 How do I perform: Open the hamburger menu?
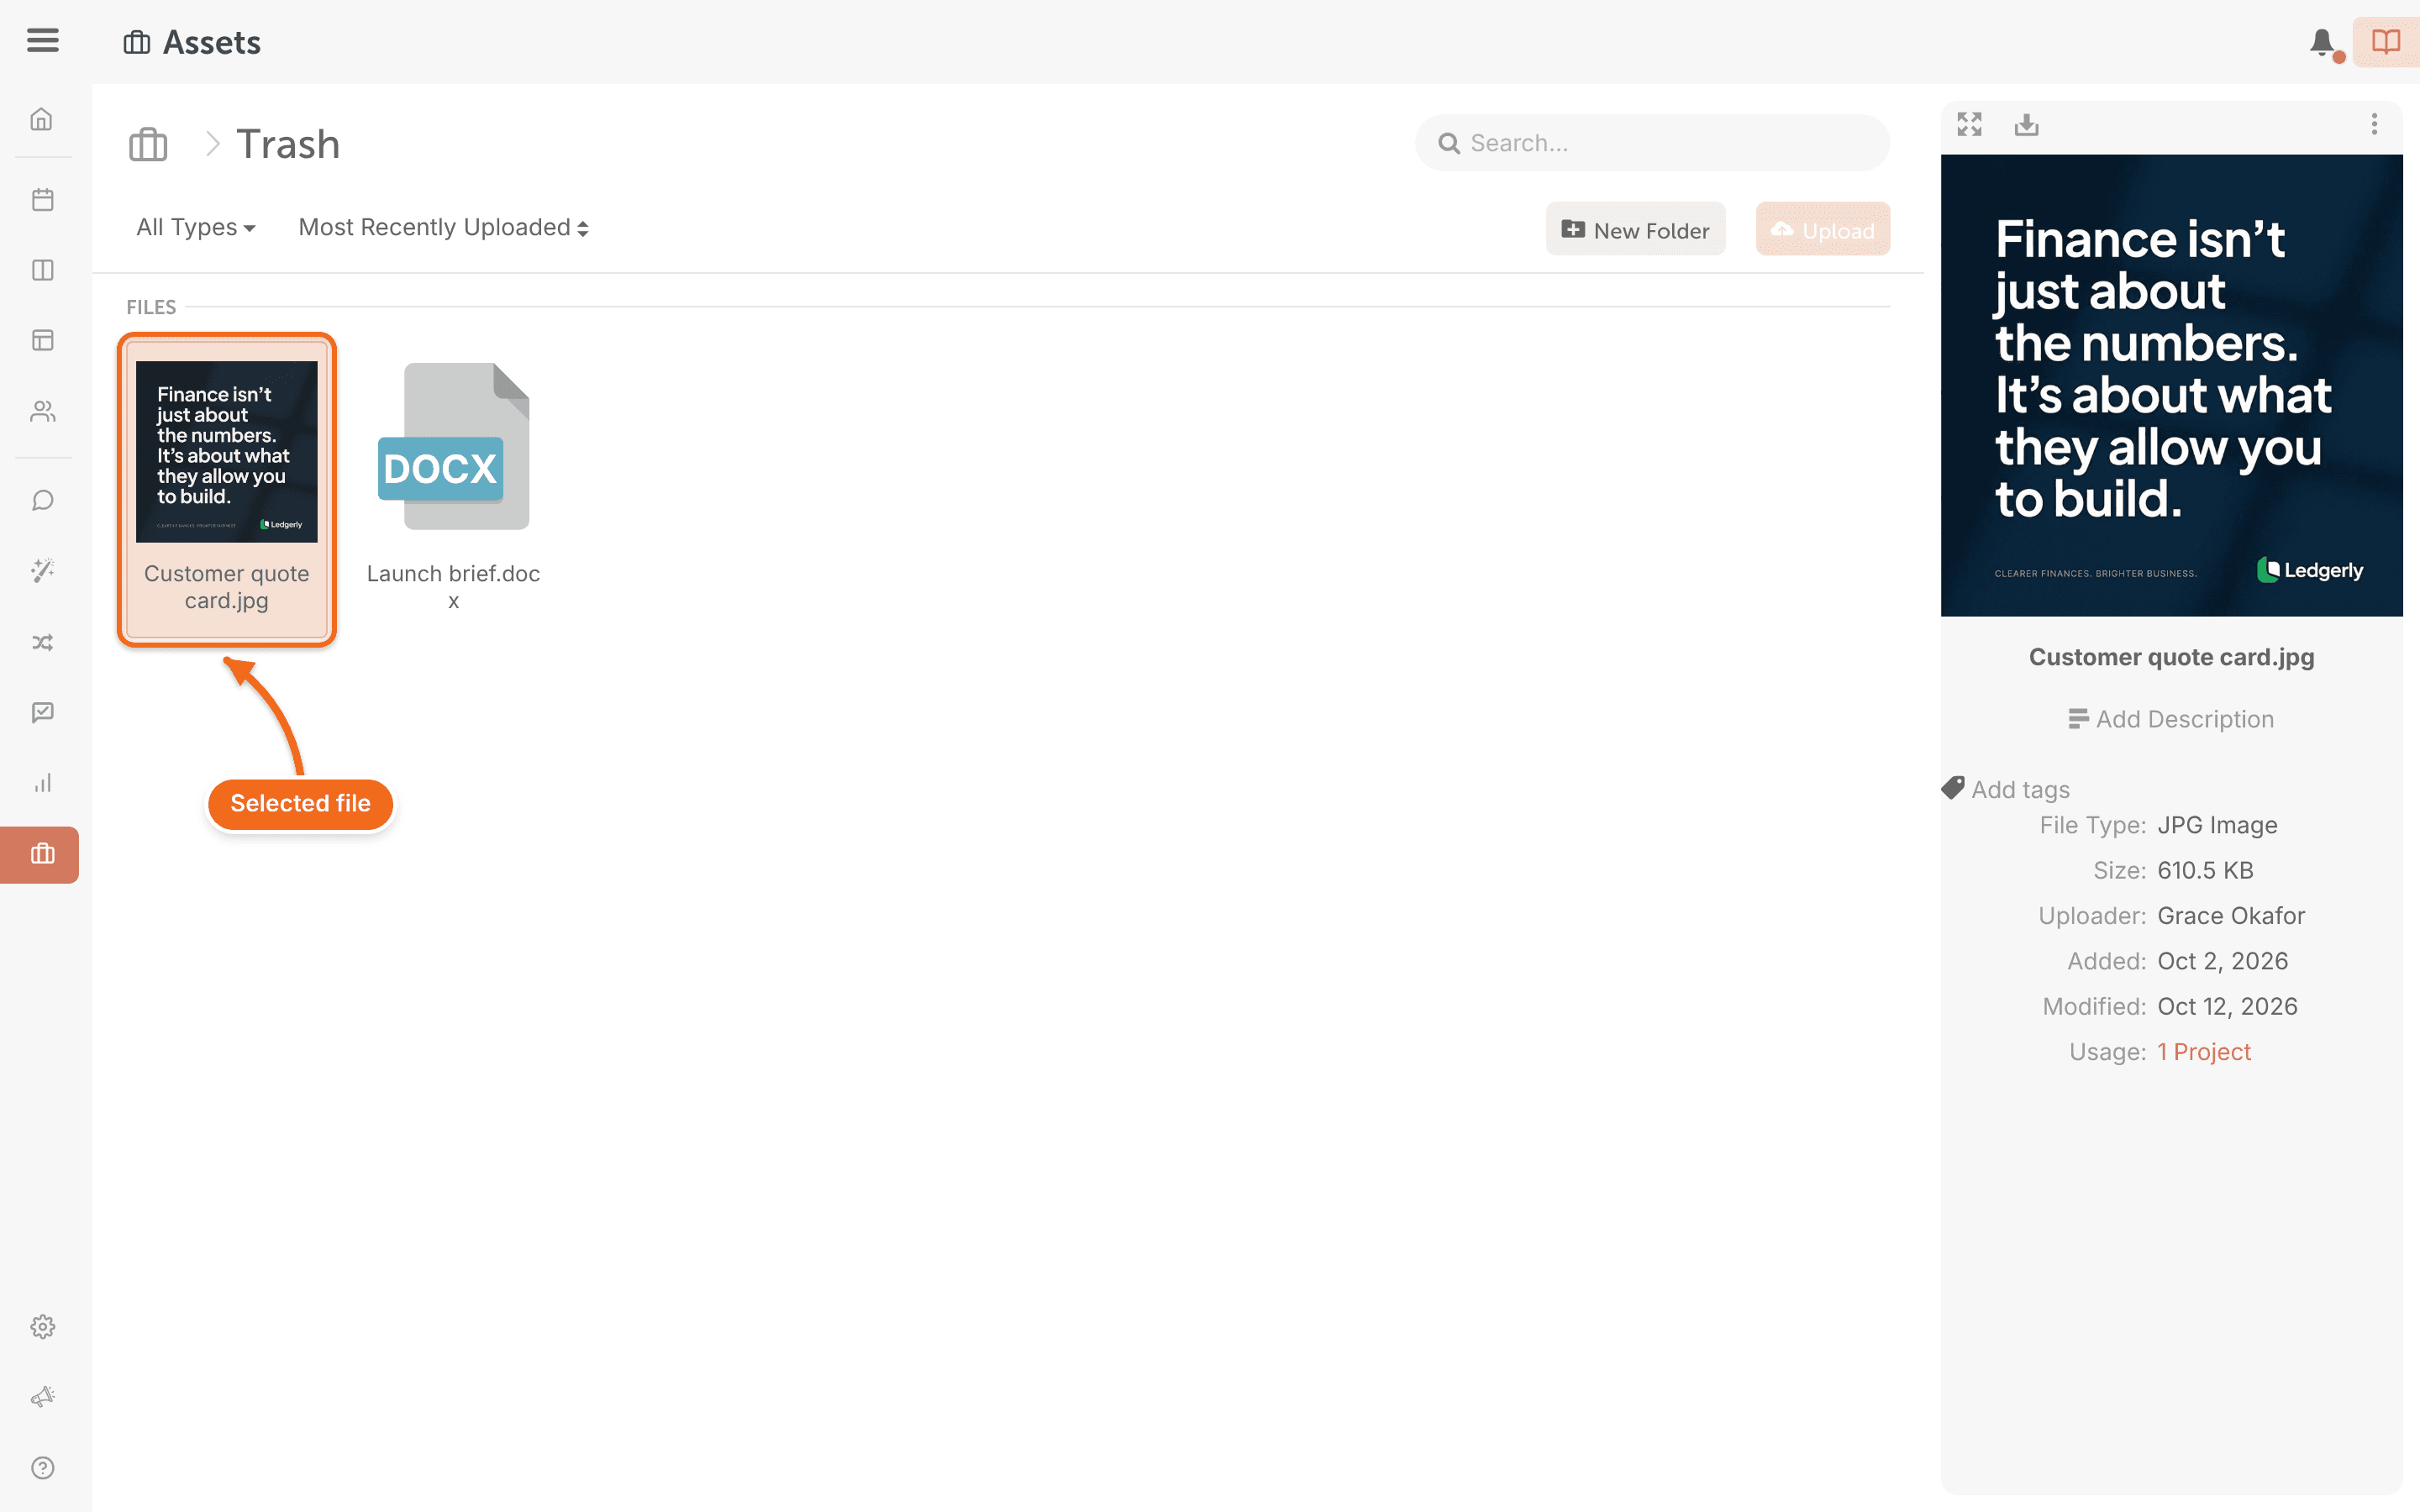[42, 41]
